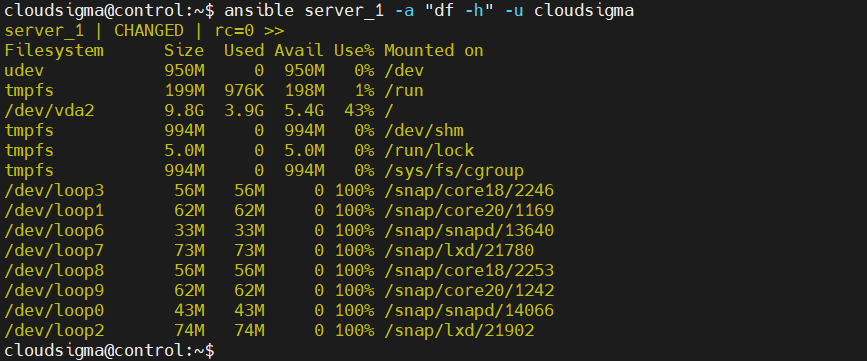
Task: Click the '43%' usage value
Action: tap(359, 111)
